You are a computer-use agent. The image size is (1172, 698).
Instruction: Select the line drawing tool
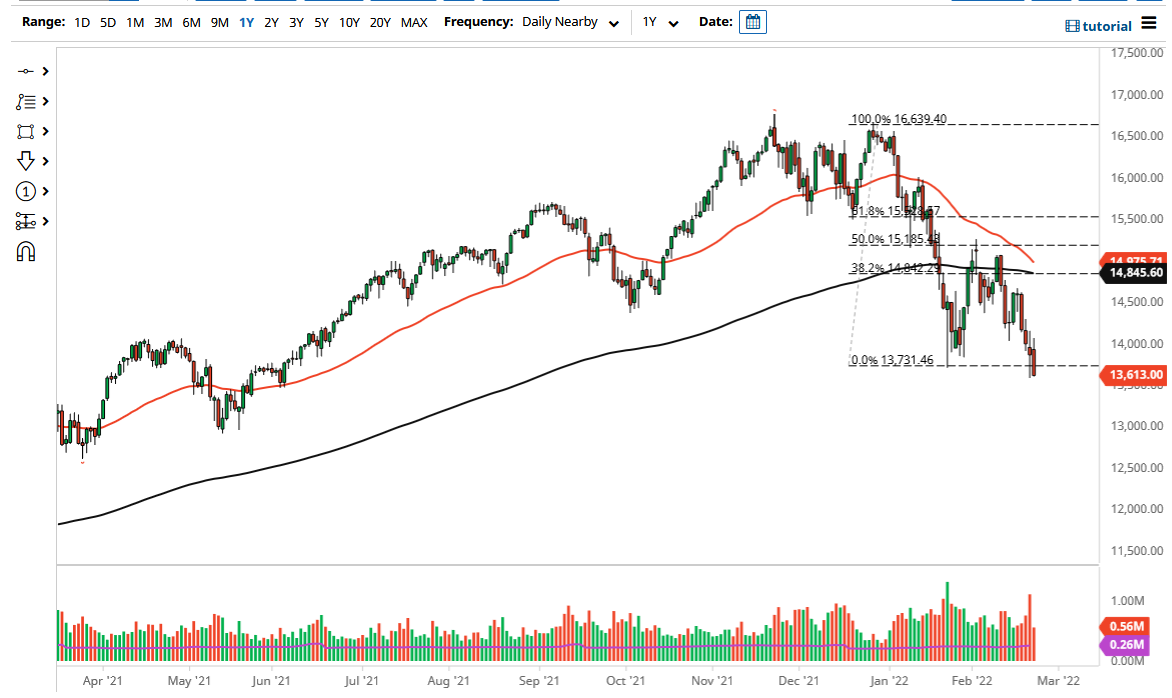pyautogui.click(x=25, y=71)
